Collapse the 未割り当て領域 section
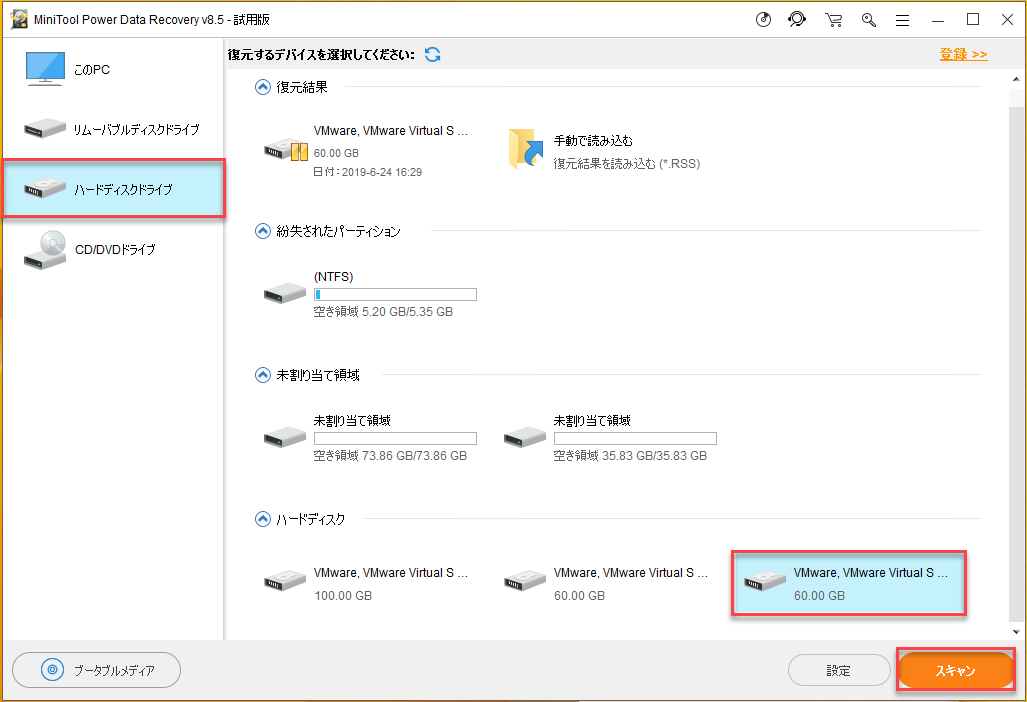The height and width of the screenshot is (702, 1027). 263,375
